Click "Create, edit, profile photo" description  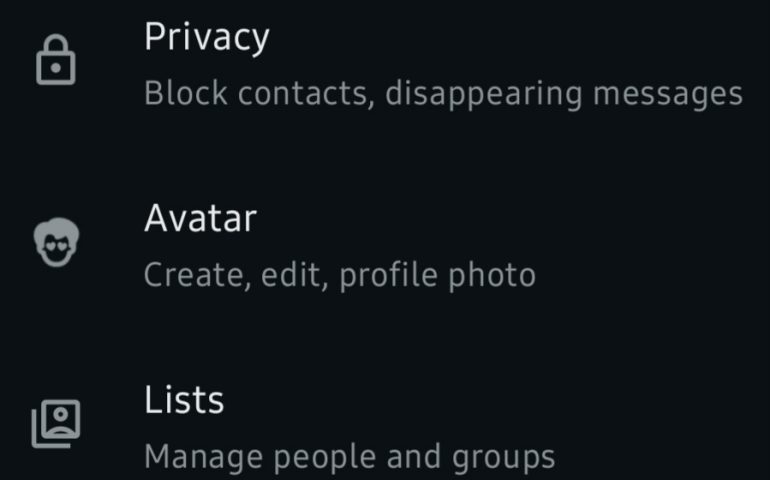[x=339, y=275]
